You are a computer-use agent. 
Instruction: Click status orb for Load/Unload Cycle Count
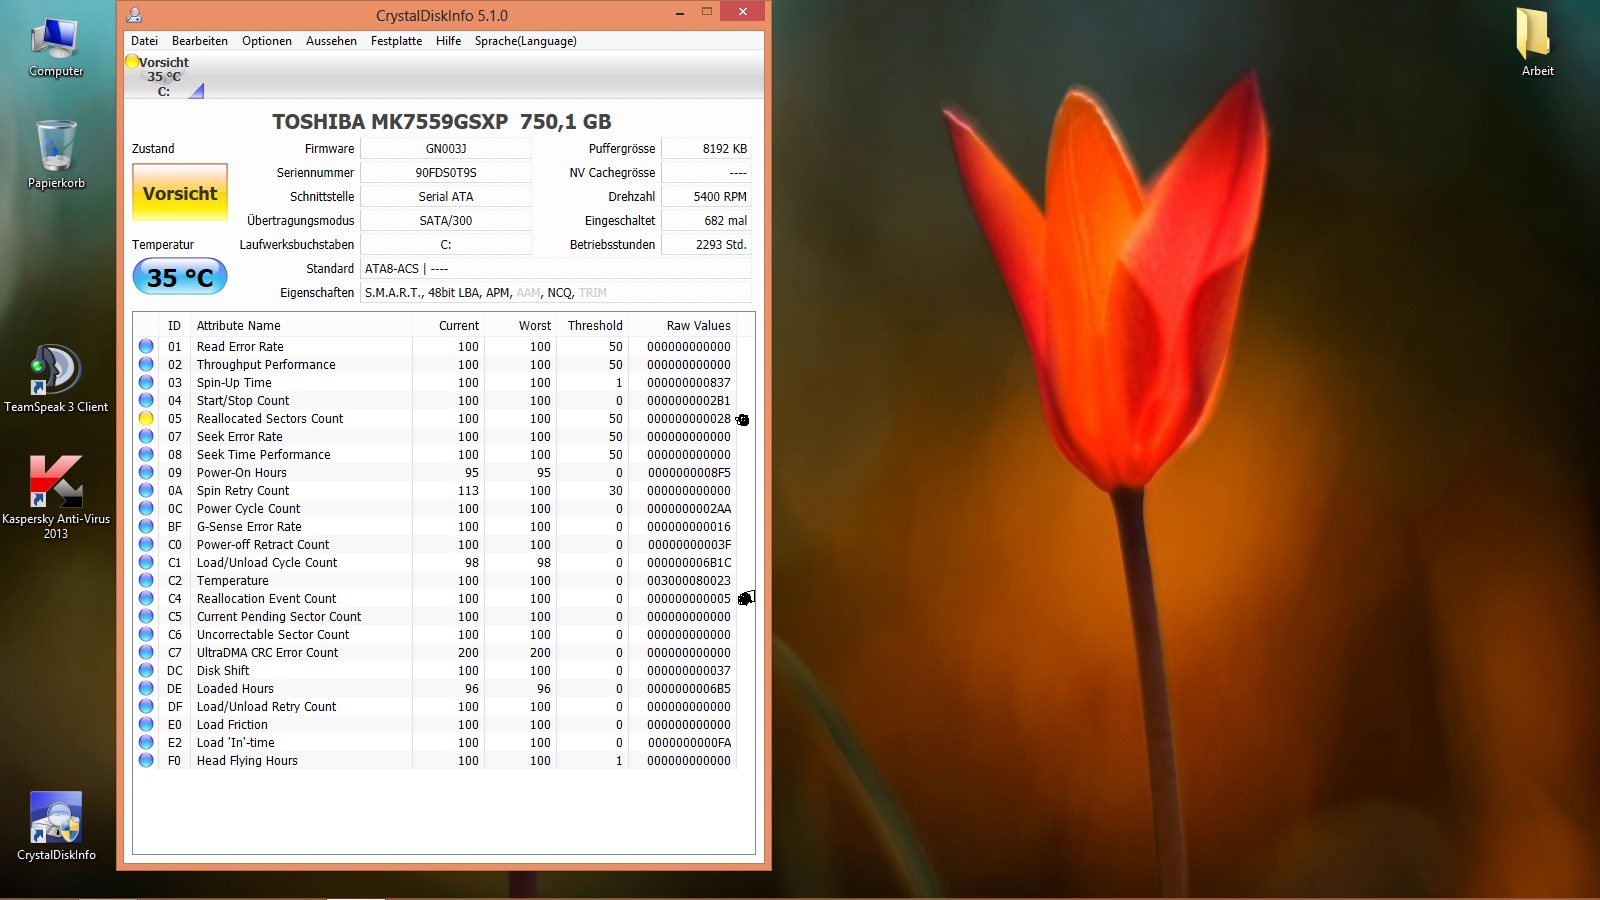click(146, 563)
